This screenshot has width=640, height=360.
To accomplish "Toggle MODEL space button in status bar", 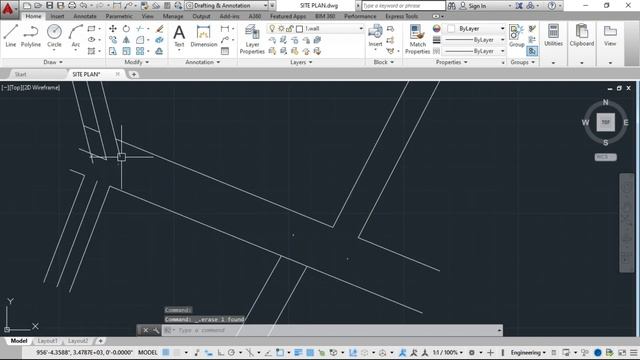I will click(147, 352).
